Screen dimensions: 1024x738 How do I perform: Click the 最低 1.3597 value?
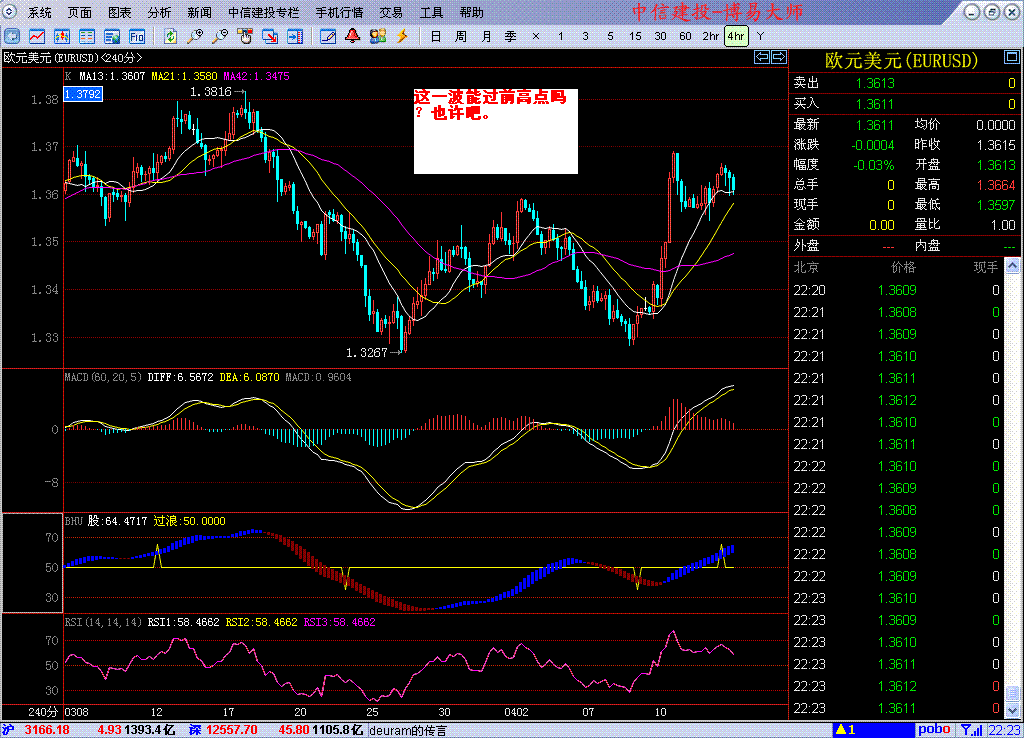996,205
